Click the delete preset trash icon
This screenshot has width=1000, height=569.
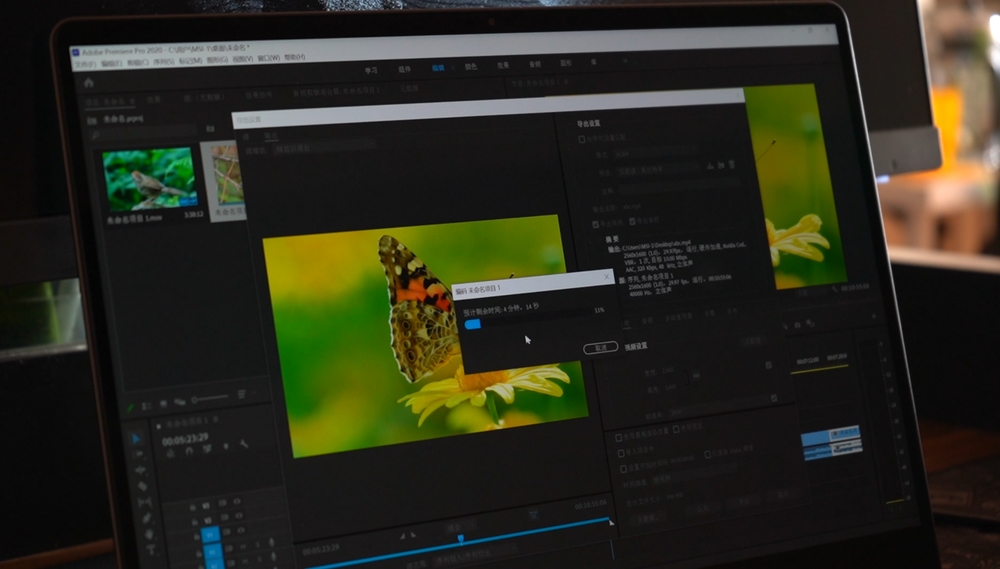click(x=732, y=165)
